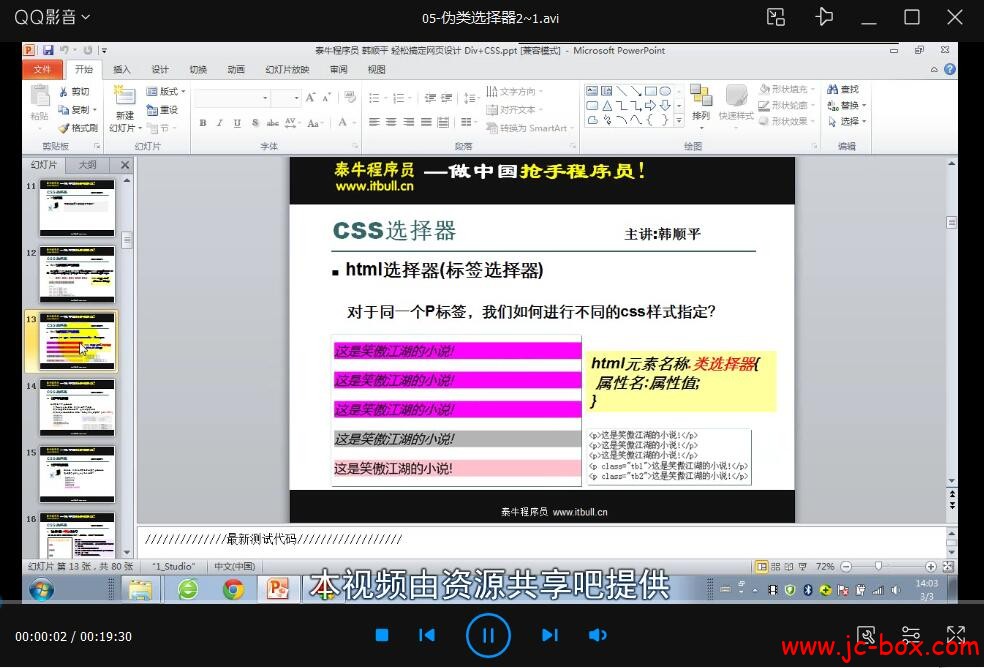The height and width of the screenshot is (668, 984).
Task: Open Chrome from the taskbar
Action: (x=233, y=590)
